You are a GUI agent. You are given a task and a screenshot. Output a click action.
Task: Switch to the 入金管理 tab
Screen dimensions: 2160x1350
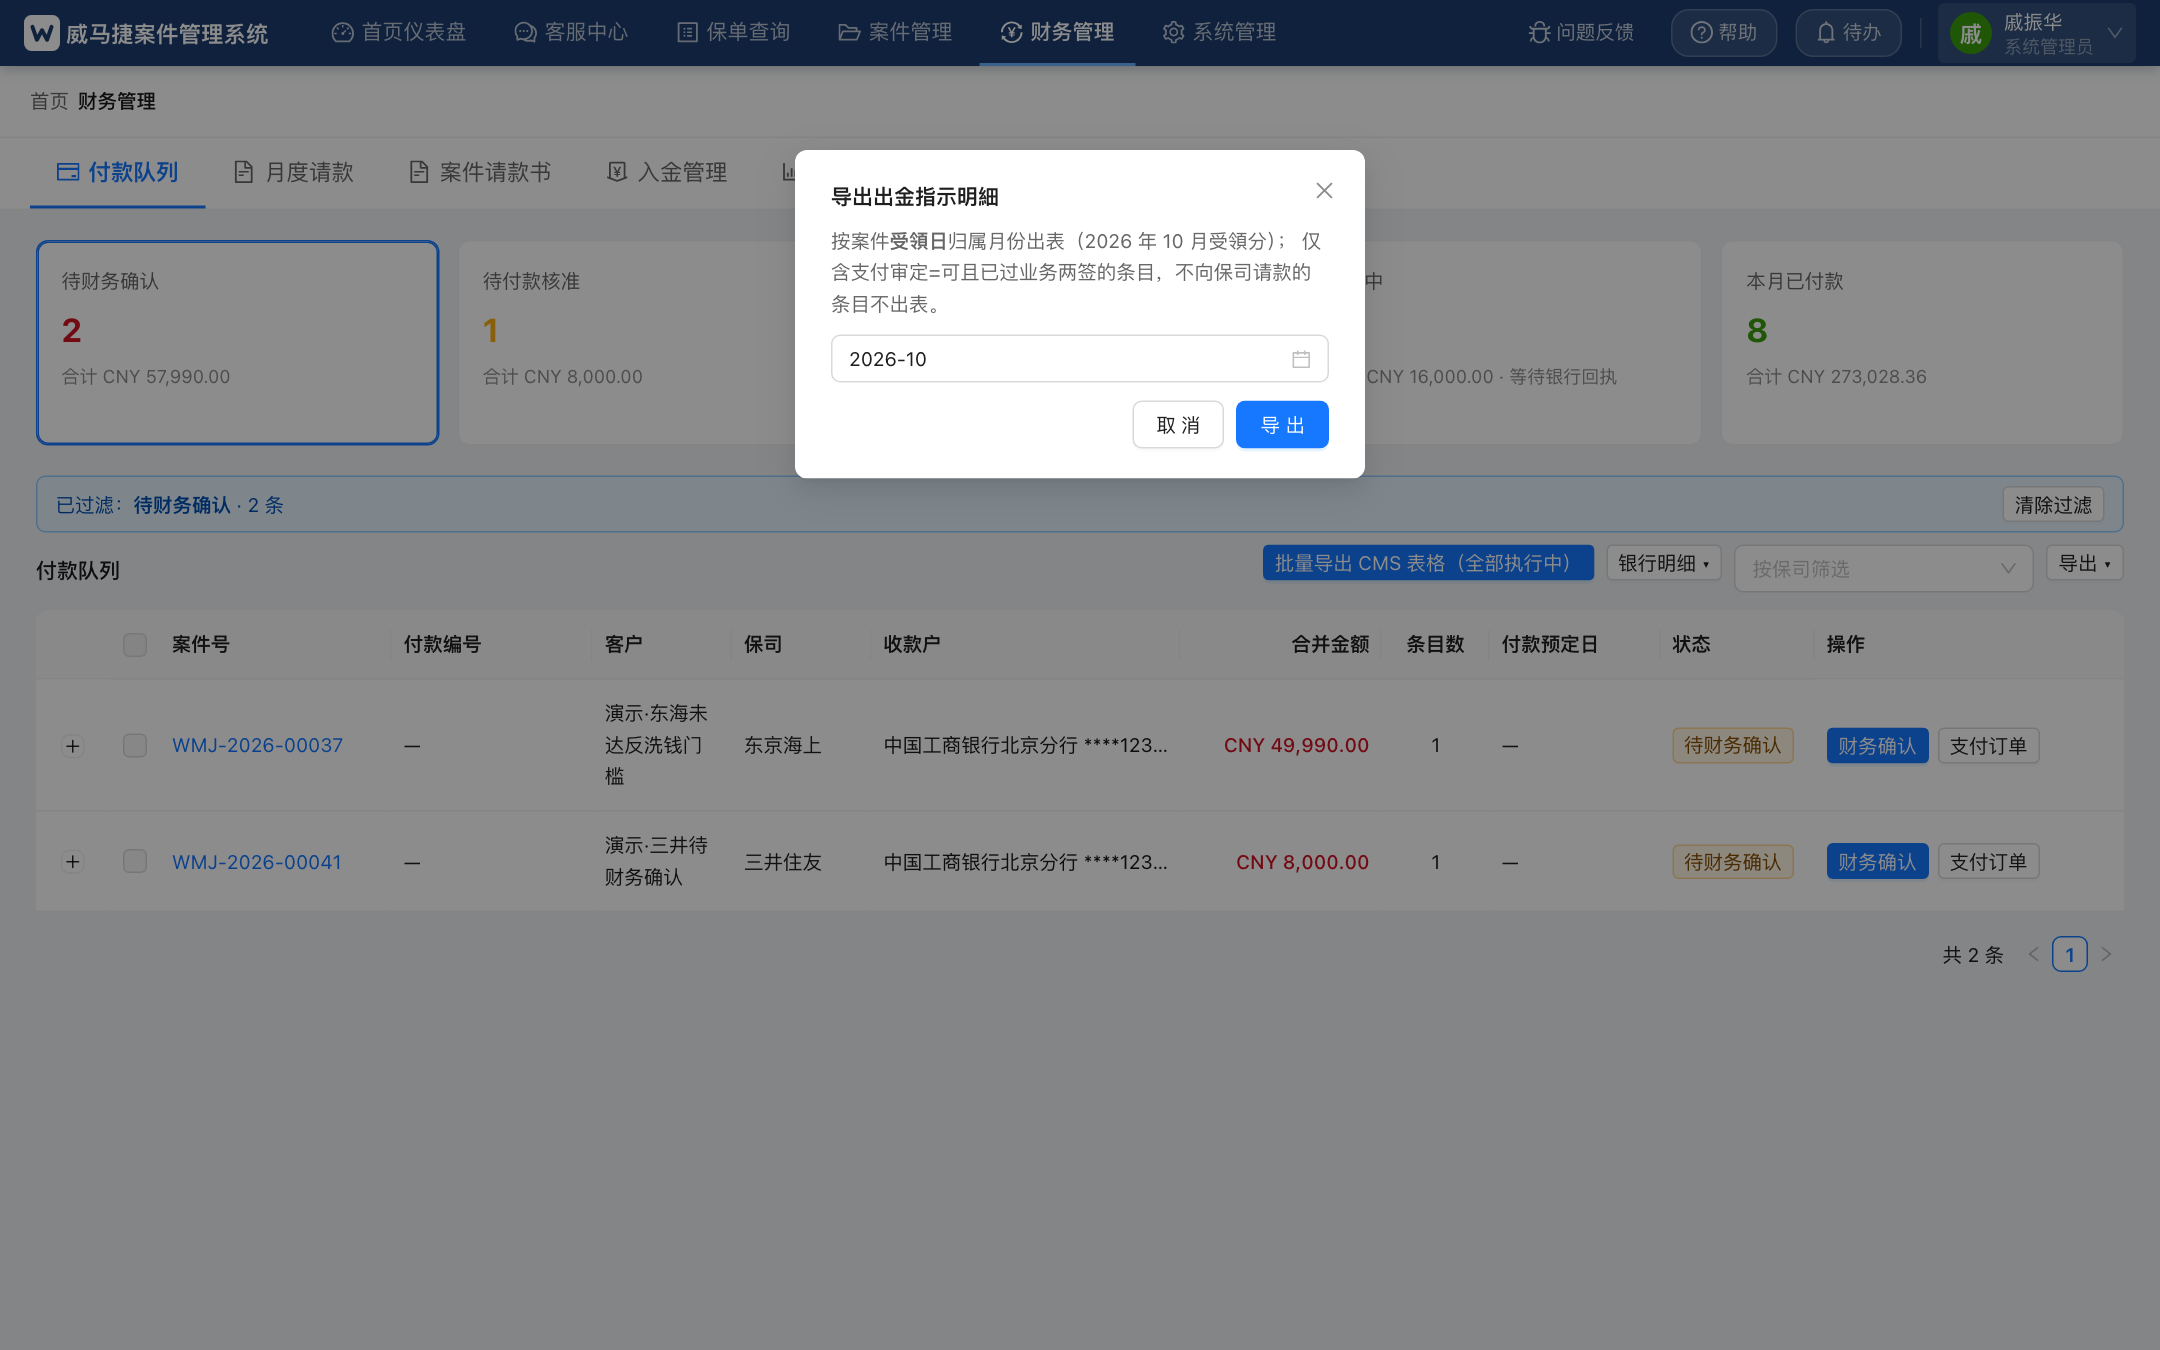[x=667, y=172]
